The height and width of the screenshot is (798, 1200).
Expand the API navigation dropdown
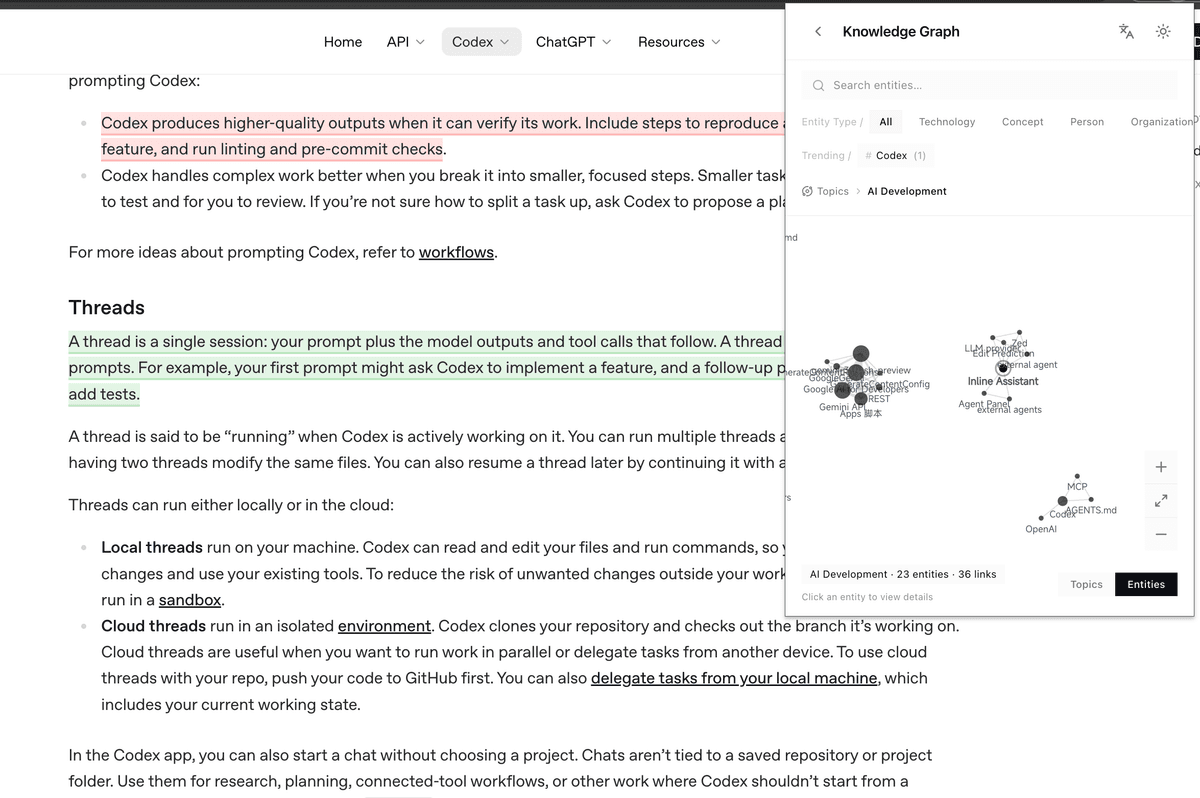(x=405, y=42)
